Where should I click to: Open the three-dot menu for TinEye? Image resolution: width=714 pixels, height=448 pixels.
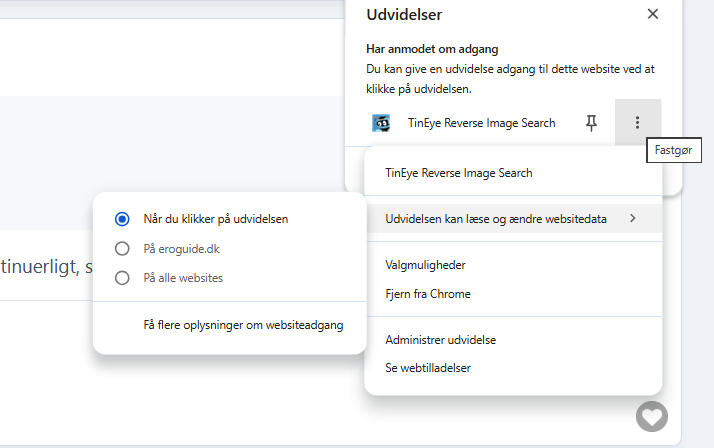pyautogui.click(x=638, y=122)
